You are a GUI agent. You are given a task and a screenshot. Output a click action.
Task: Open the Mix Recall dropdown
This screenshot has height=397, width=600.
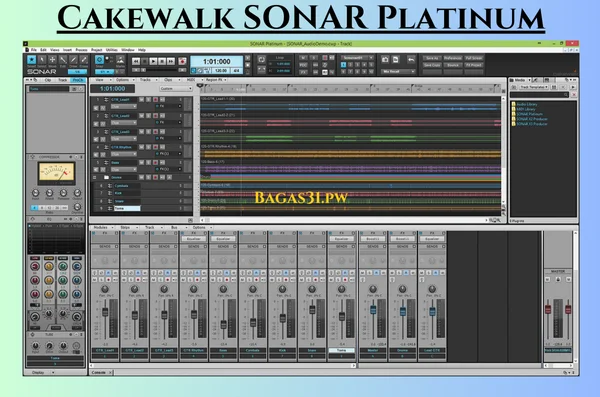click(398, 72)
